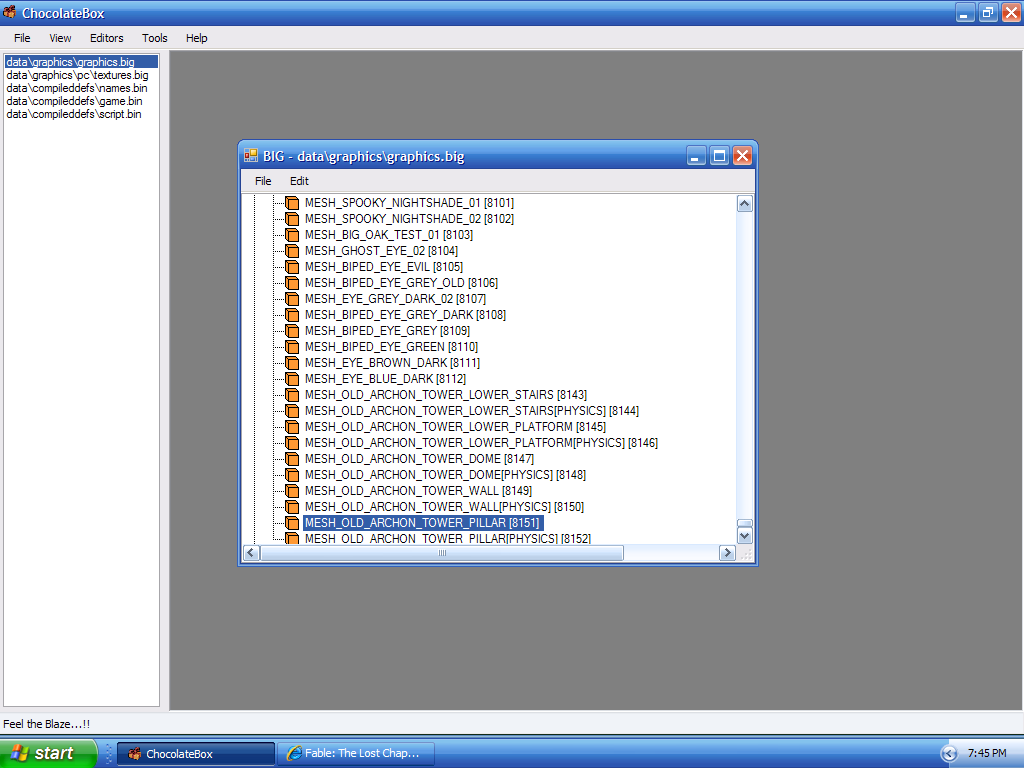
Task: Click the icon beside MESH_OLD_ARCHON_TOWER_WALL [8149]
Action: pyautogui.click(x=292, y=491)
